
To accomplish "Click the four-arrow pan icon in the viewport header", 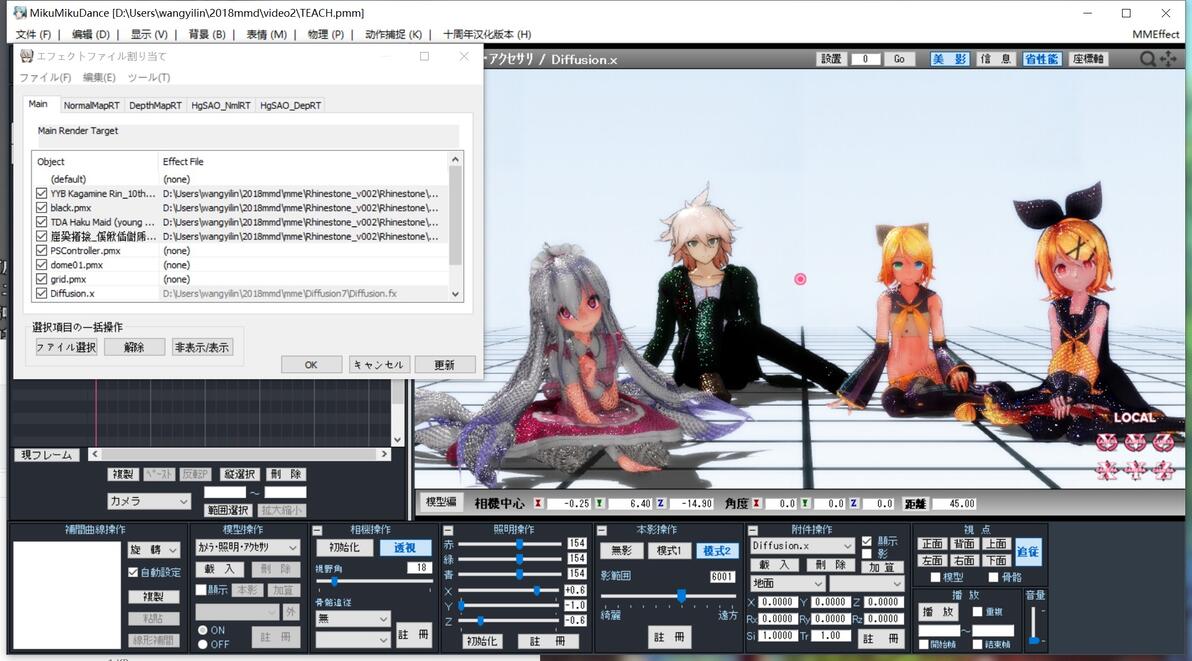I will click(1168, 59).
